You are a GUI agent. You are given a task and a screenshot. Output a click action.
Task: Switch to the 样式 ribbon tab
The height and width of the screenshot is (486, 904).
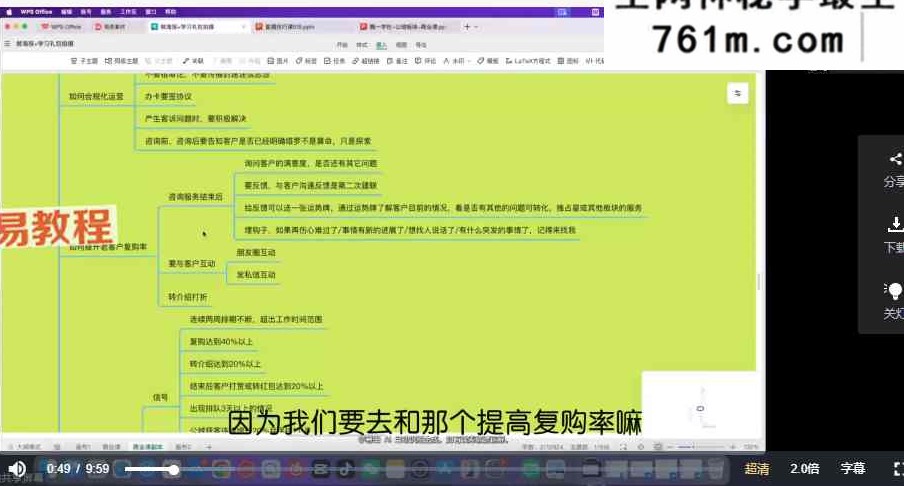(x=362, y=44)
